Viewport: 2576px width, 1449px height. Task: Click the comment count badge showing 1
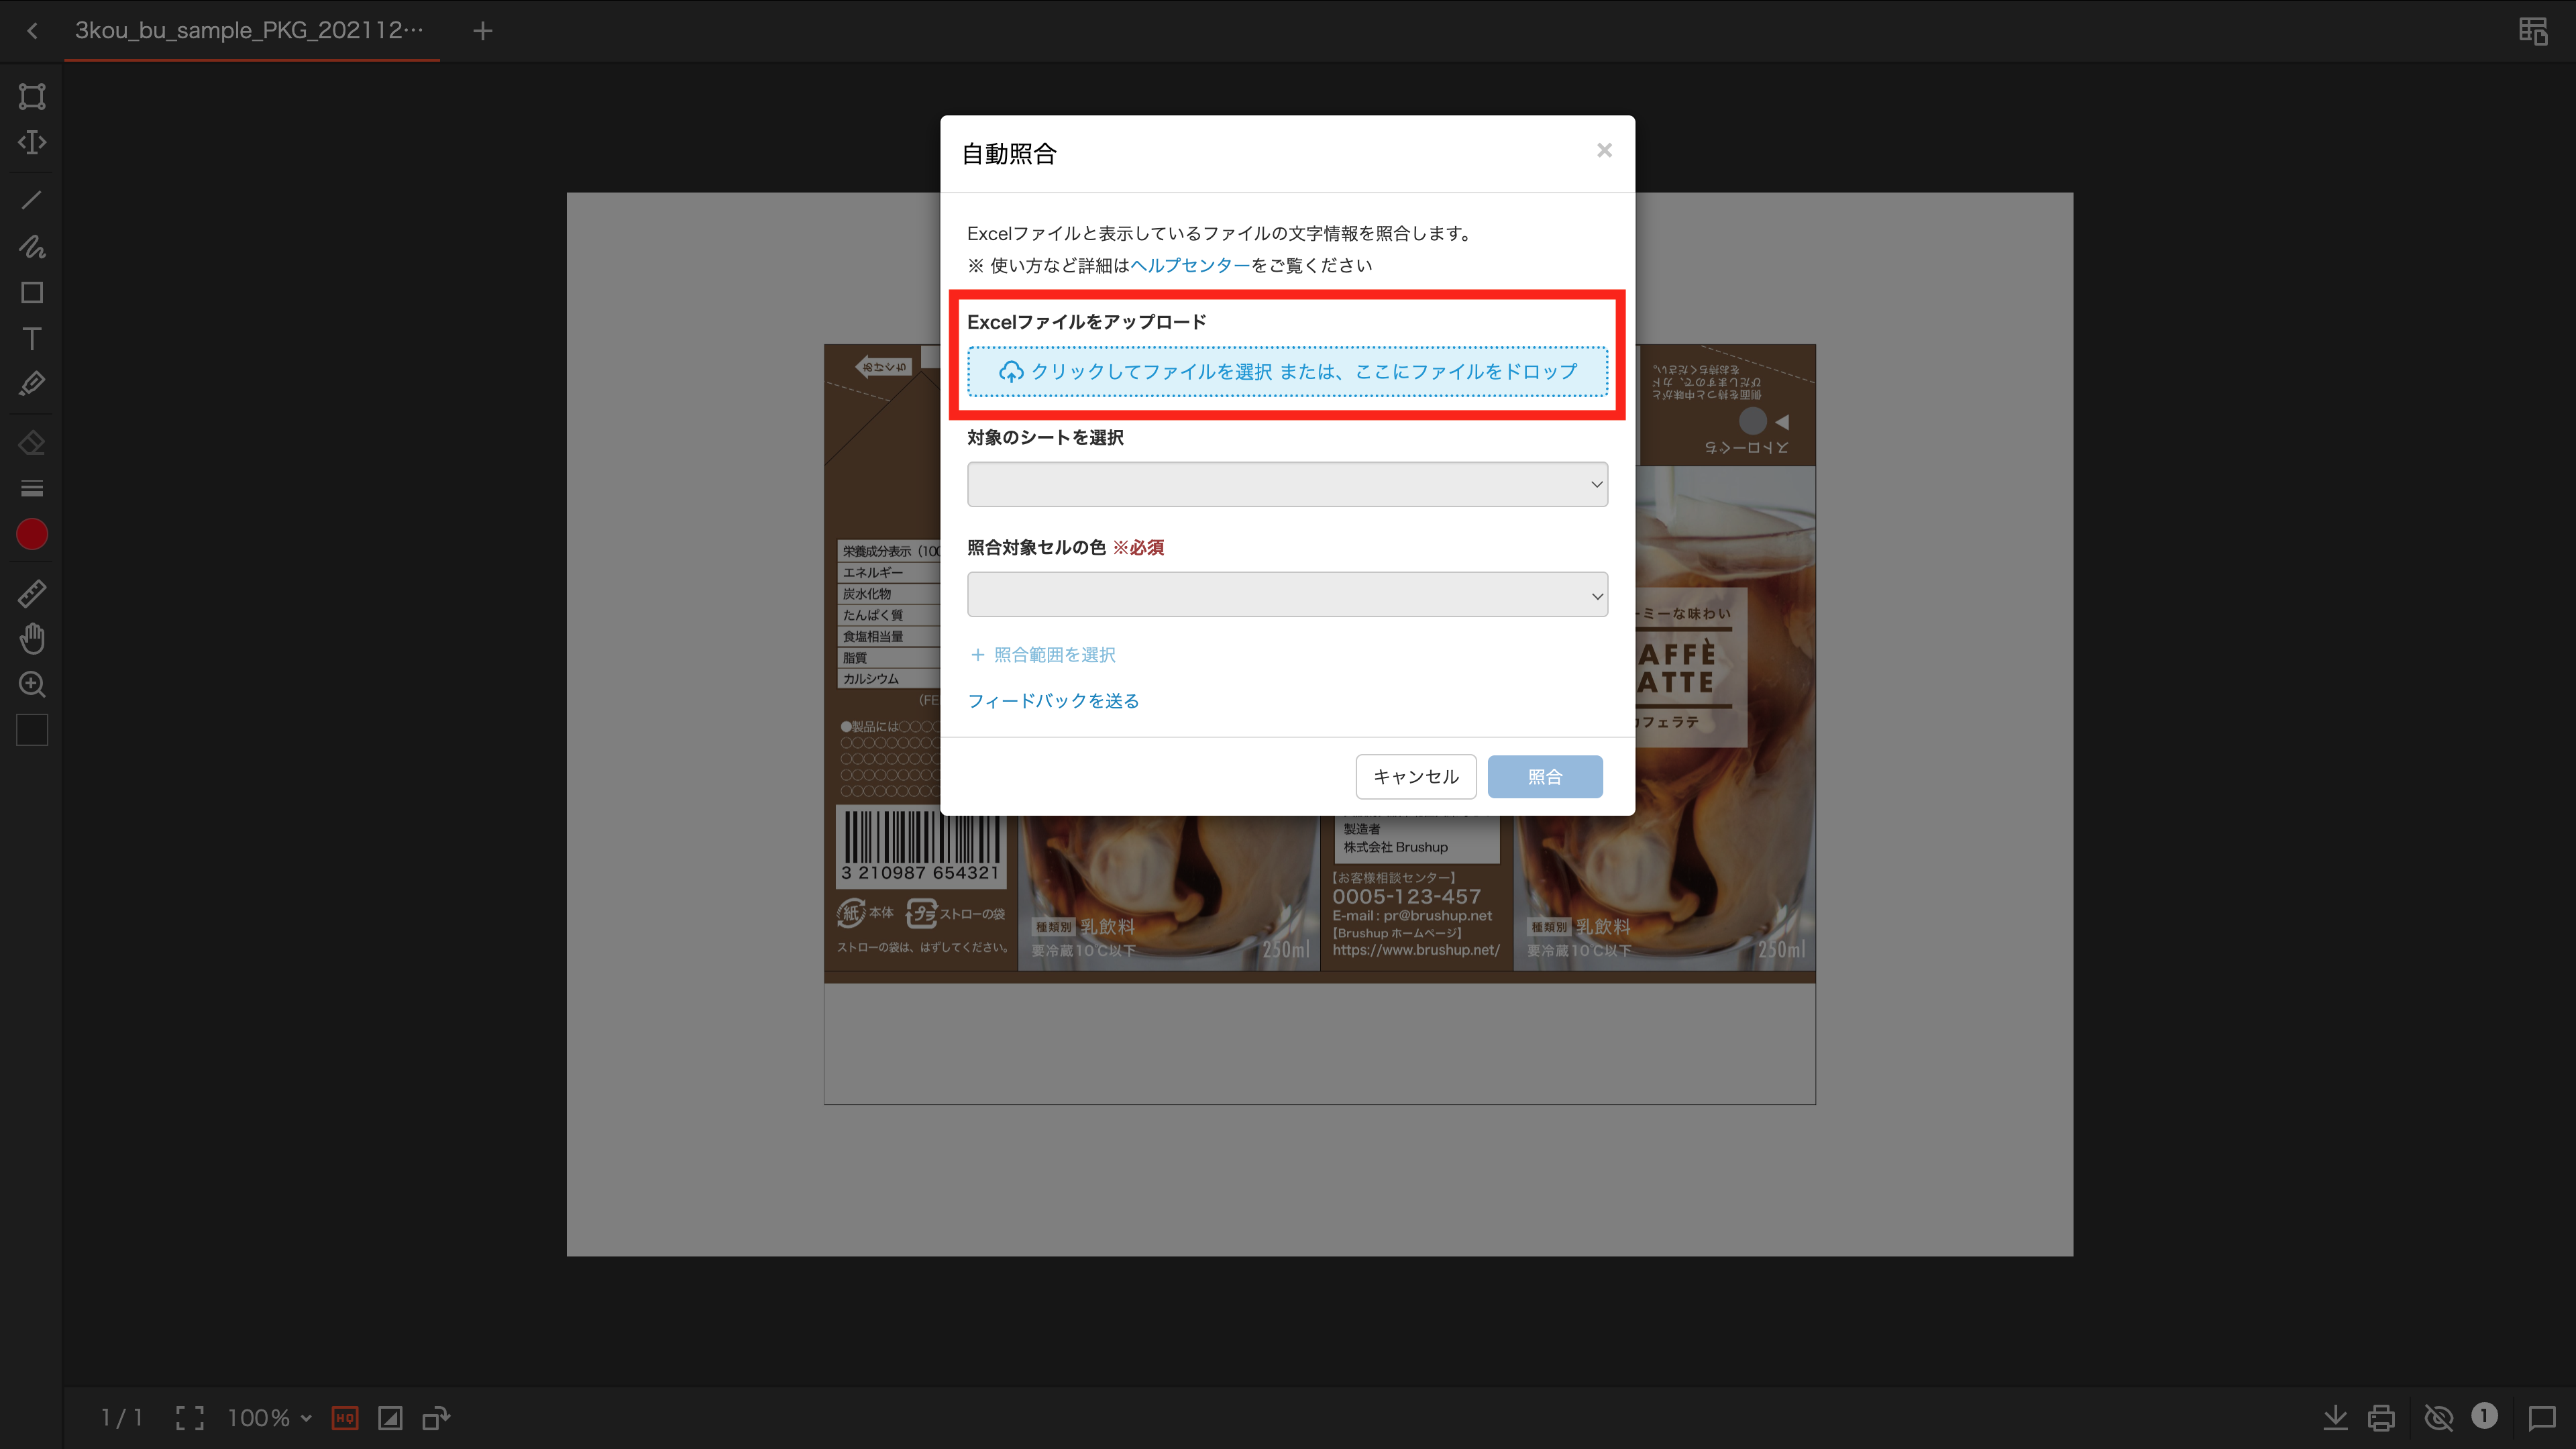[x=2485, y=1416]
